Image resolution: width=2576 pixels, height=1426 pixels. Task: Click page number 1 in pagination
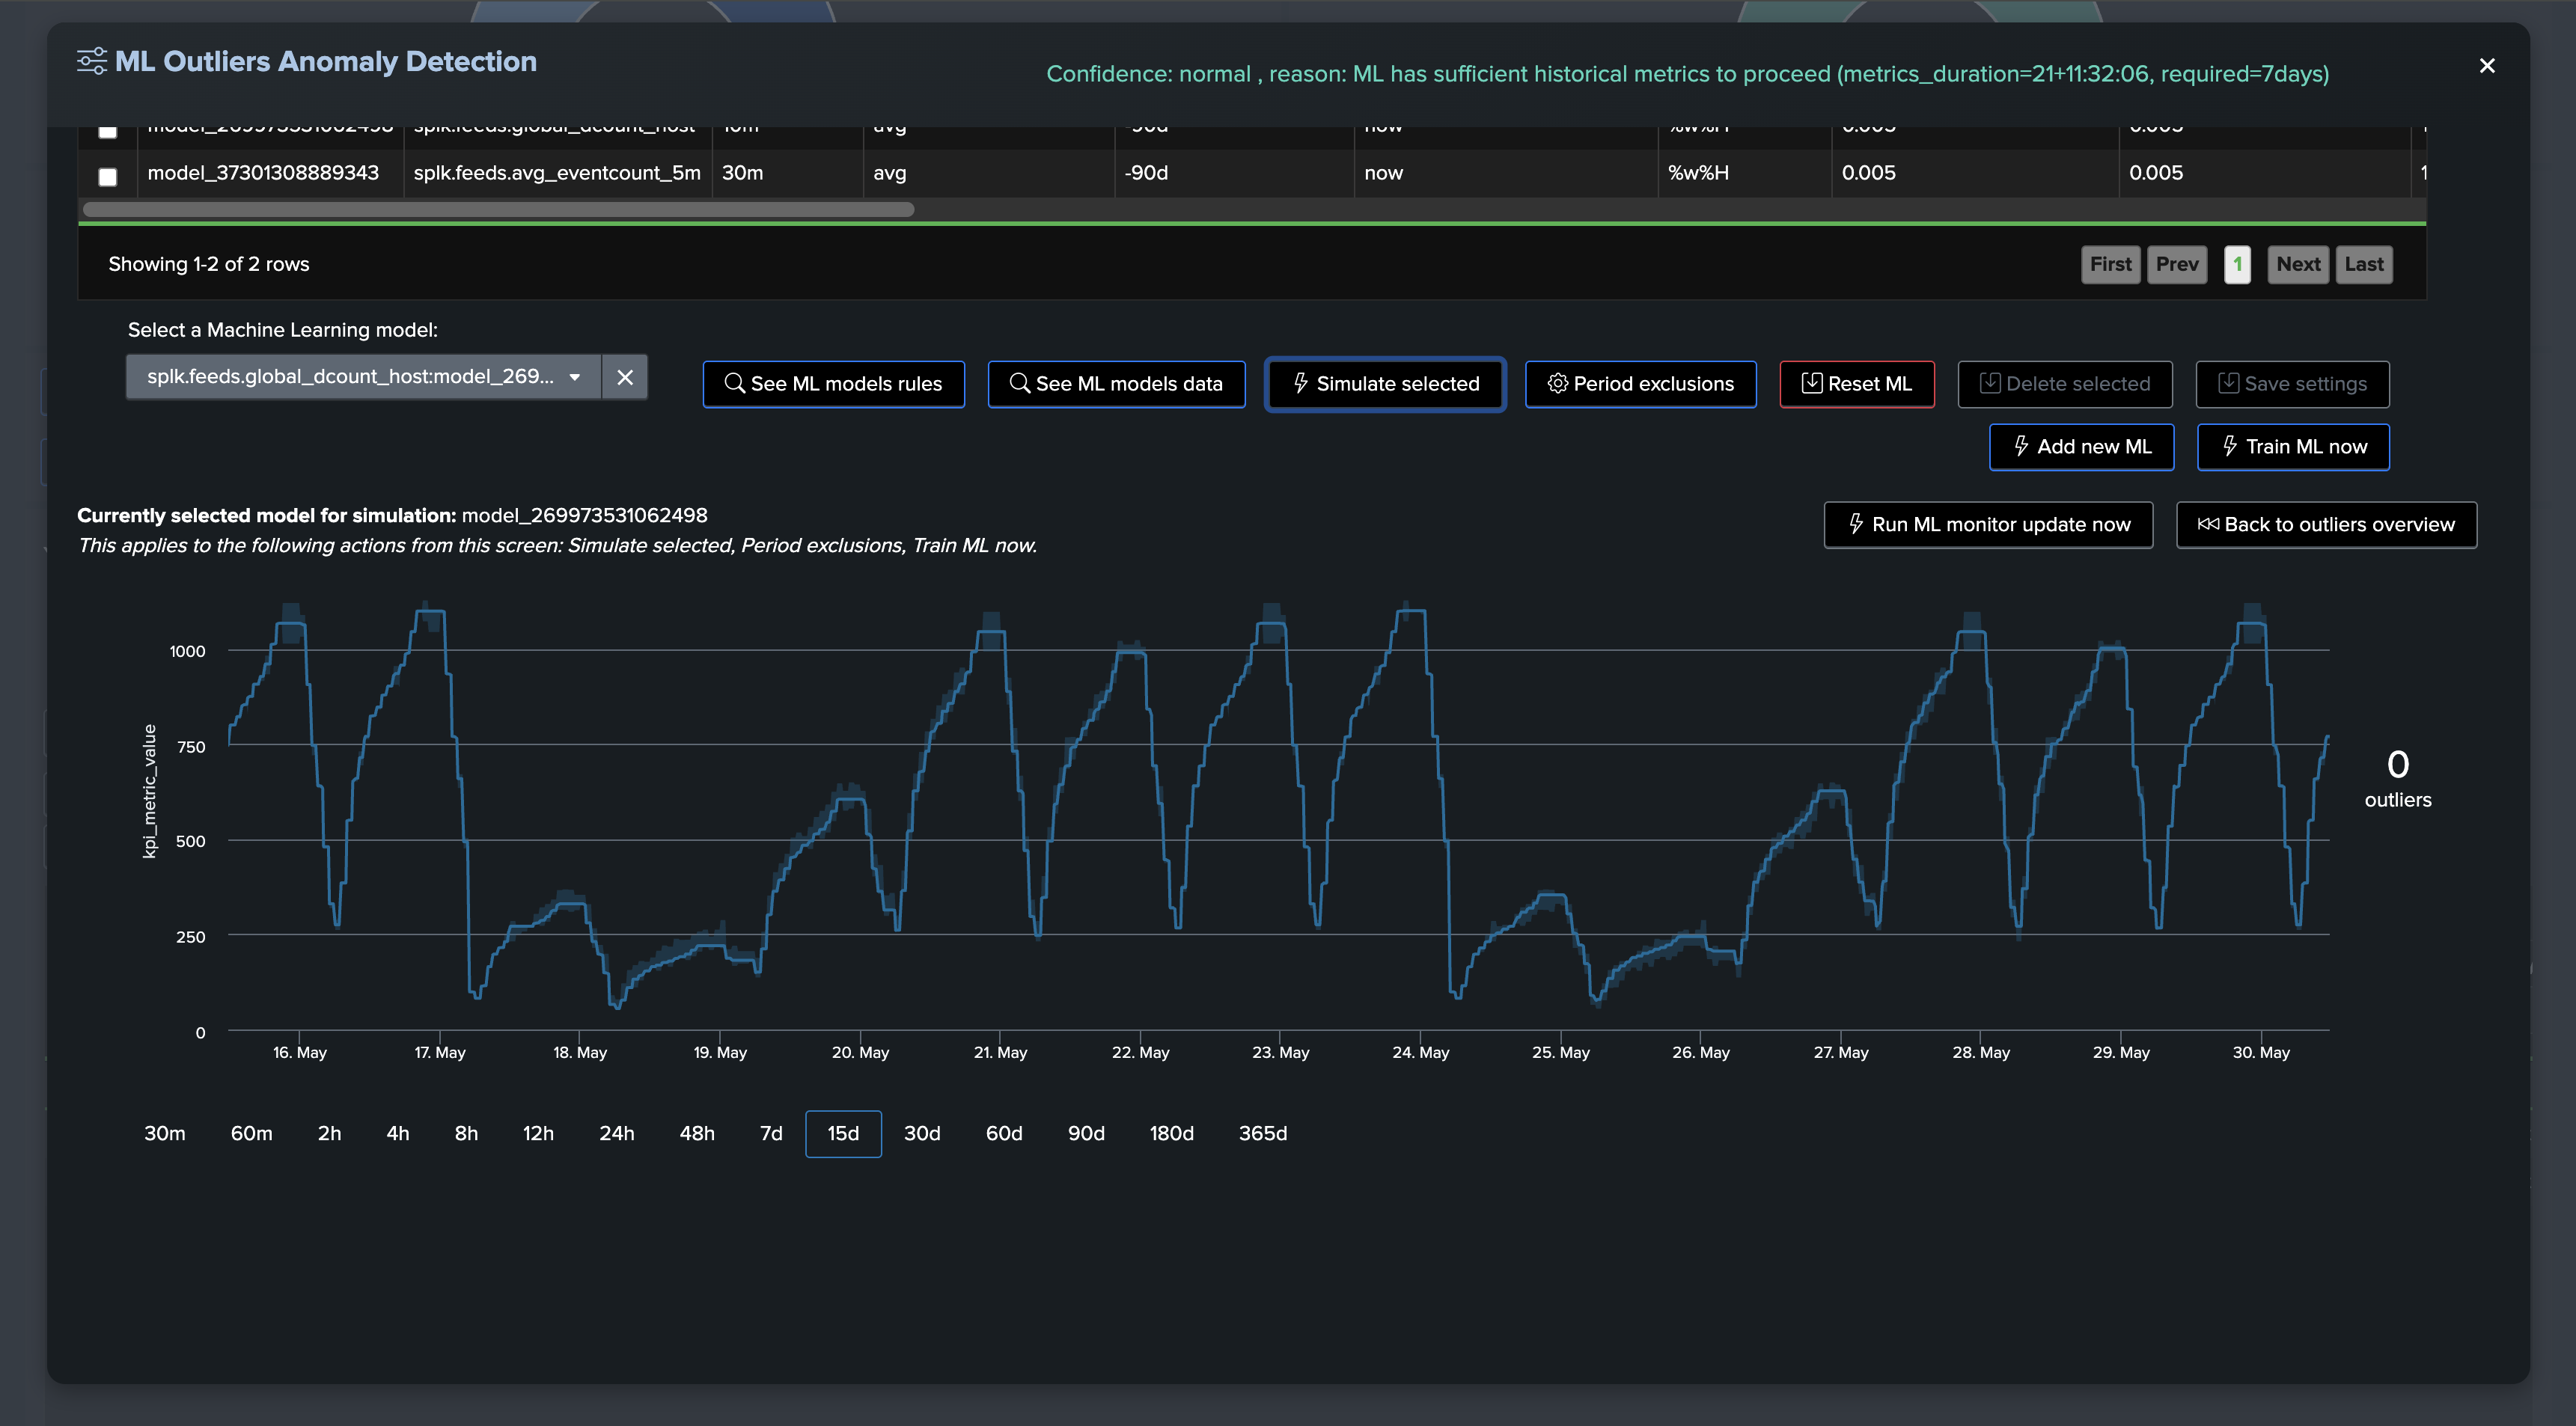(x=2237, y=265)
